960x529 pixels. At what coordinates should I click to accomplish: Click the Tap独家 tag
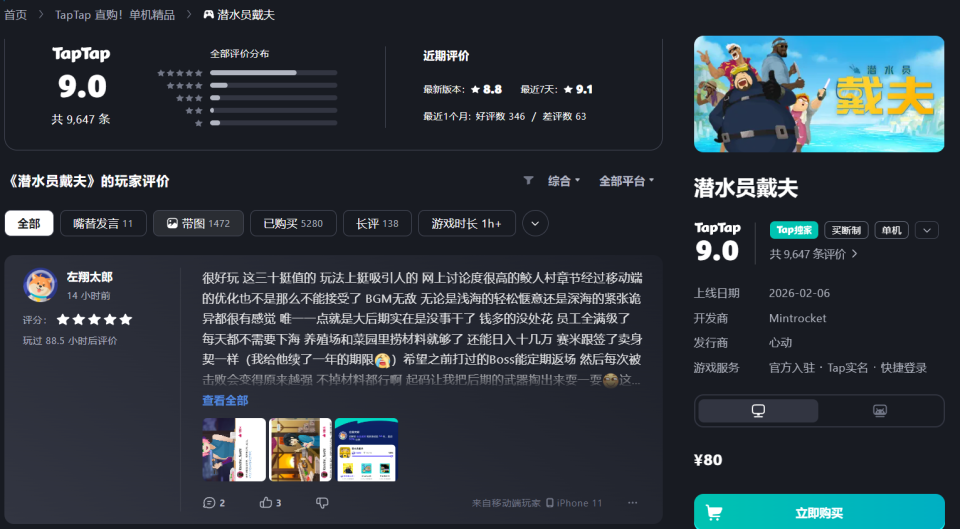point(794,230)
